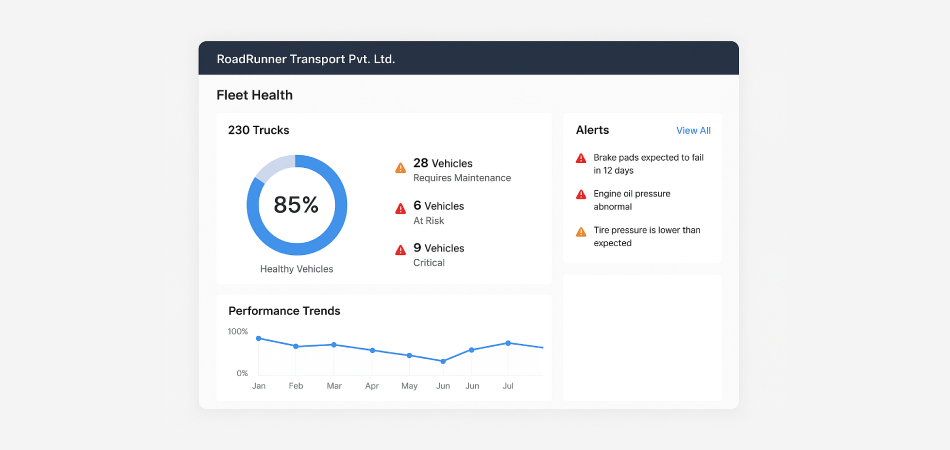Image resolution: width=950 pixels, height=450 pixels.
Task: Click the Jul data point in Performance Trends
Action: tap(508, 343)
